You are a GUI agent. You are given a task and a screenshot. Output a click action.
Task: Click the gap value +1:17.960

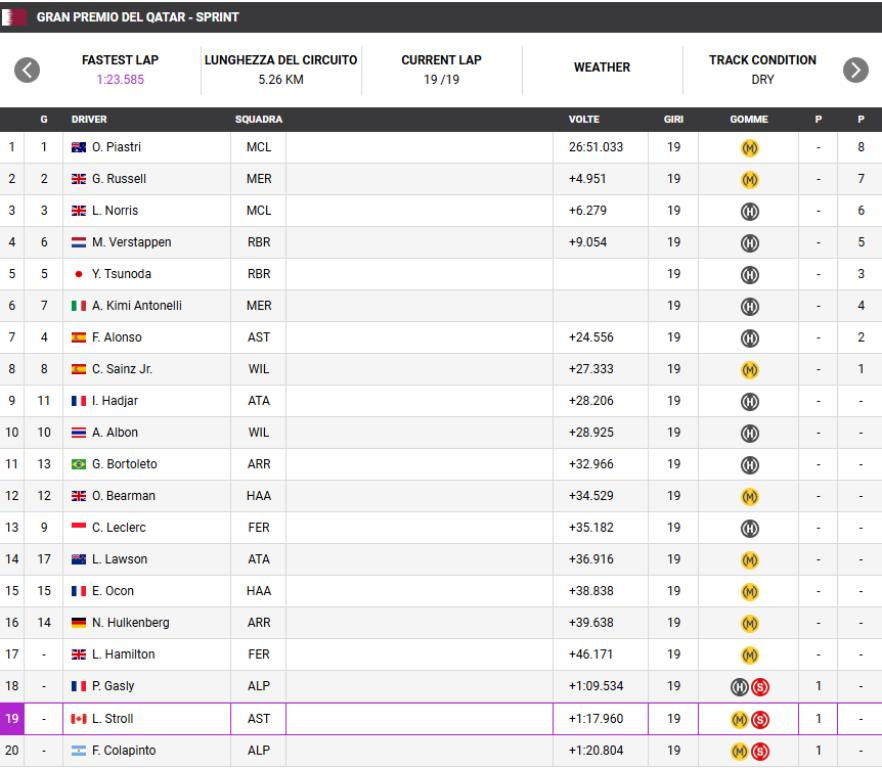click(596, 718)
